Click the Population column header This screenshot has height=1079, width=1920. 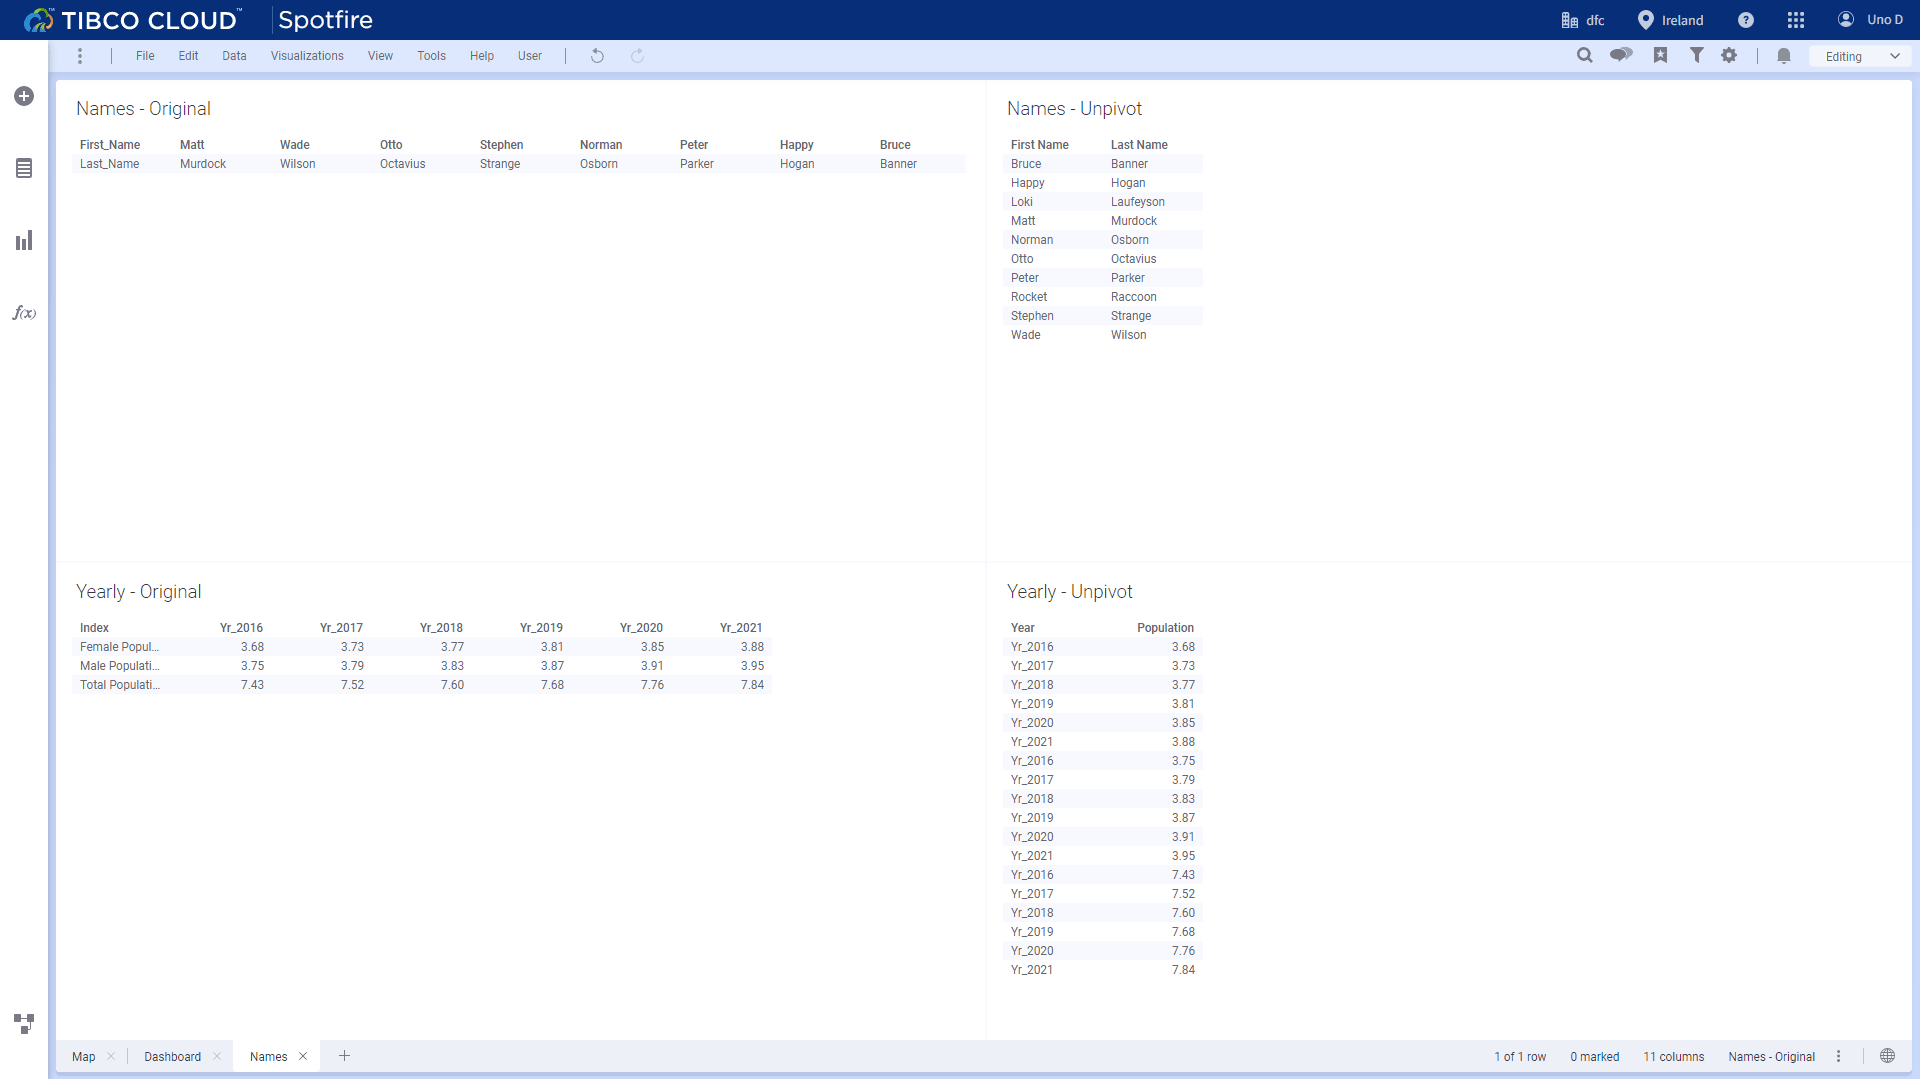[1165, 628]
